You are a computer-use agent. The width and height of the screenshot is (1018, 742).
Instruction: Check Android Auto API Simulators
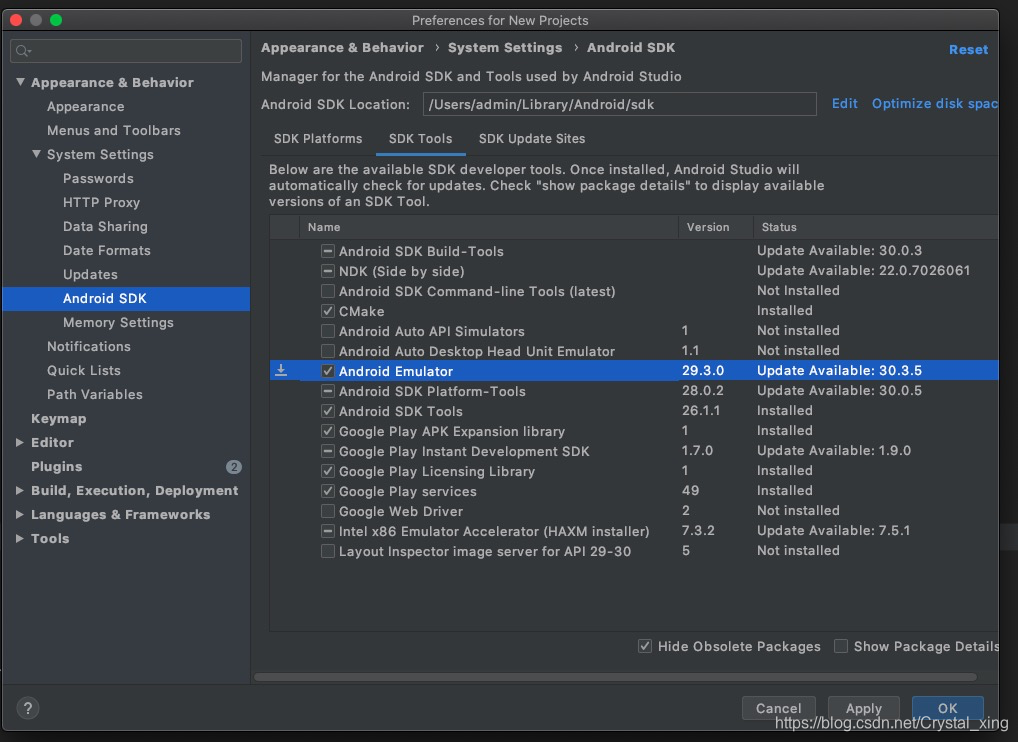(x=328, y=331)
